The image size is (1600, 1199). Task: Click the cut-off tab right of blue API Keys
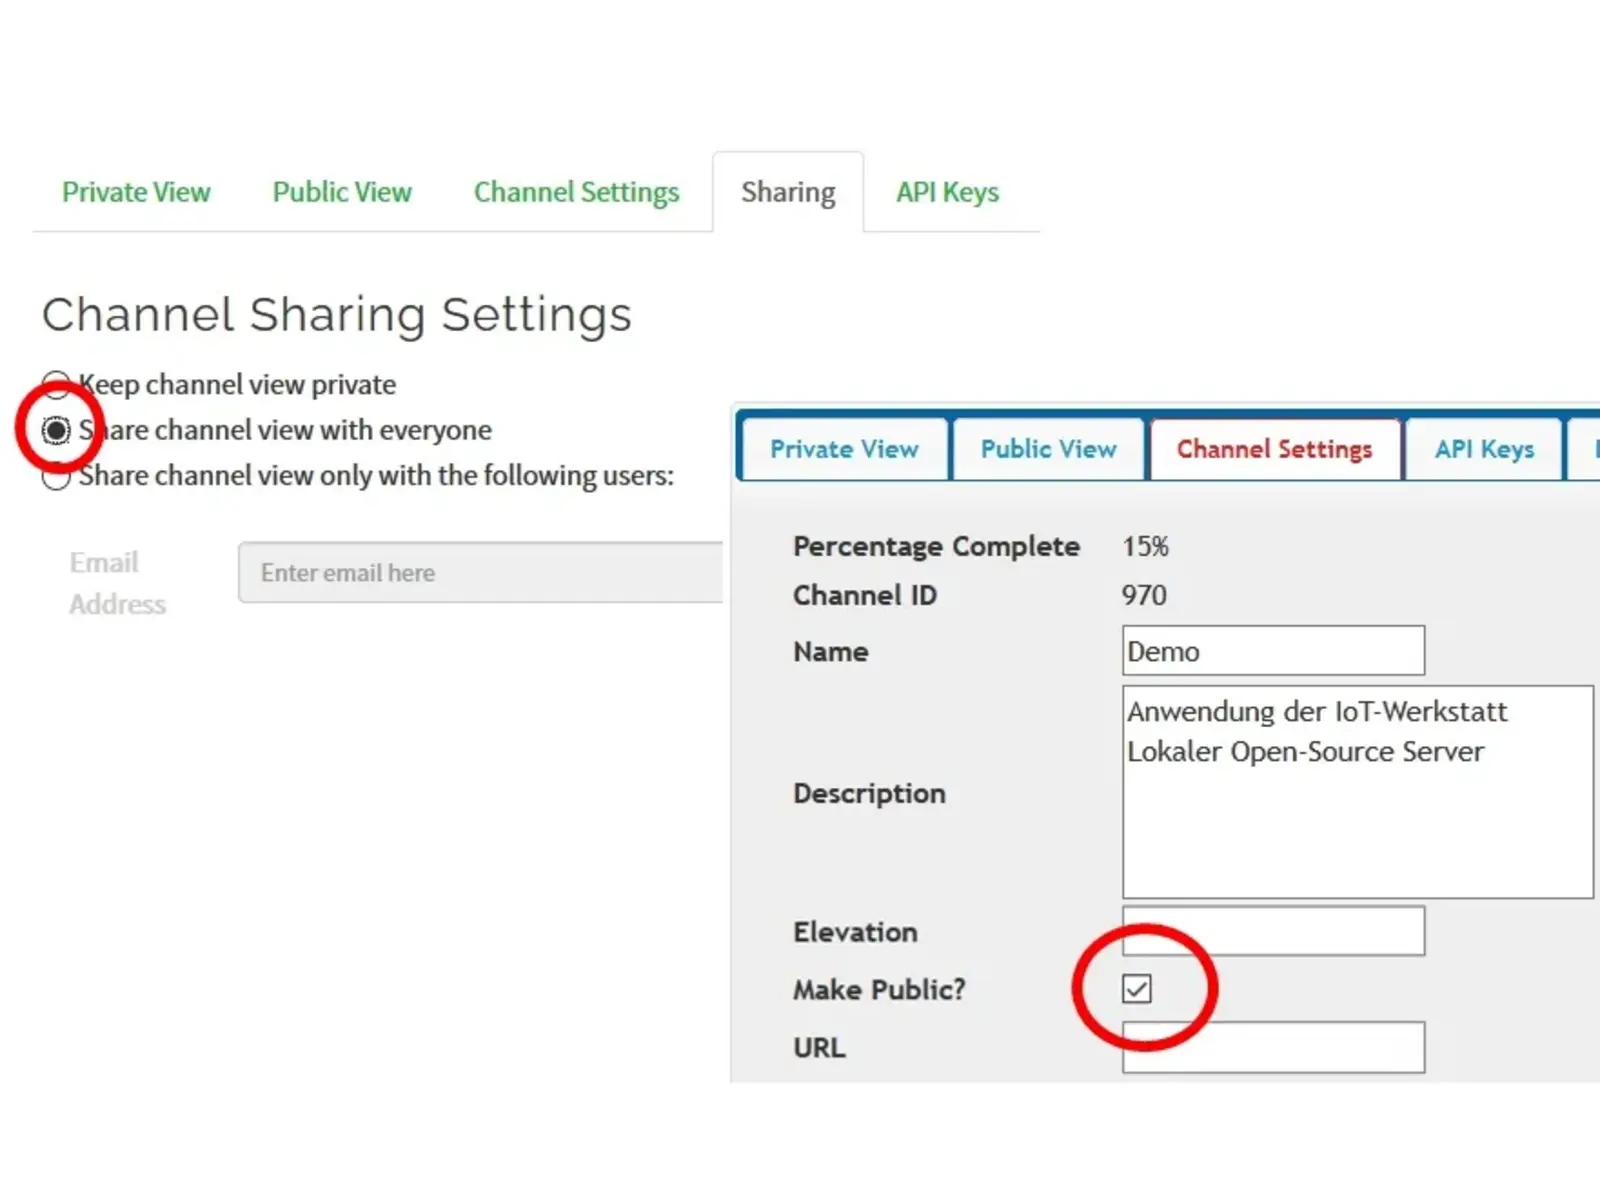click(x=1586, y=450)
